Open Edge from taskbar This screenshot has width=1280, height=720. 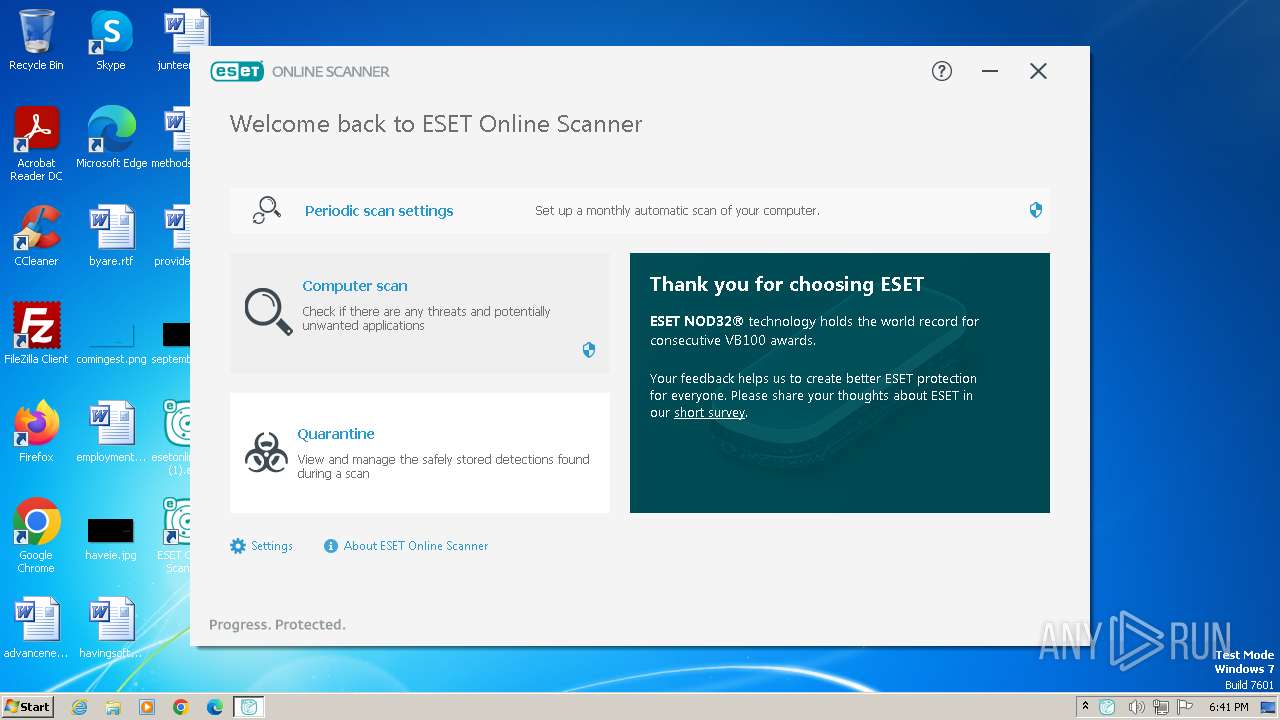[x=215, y=707]
